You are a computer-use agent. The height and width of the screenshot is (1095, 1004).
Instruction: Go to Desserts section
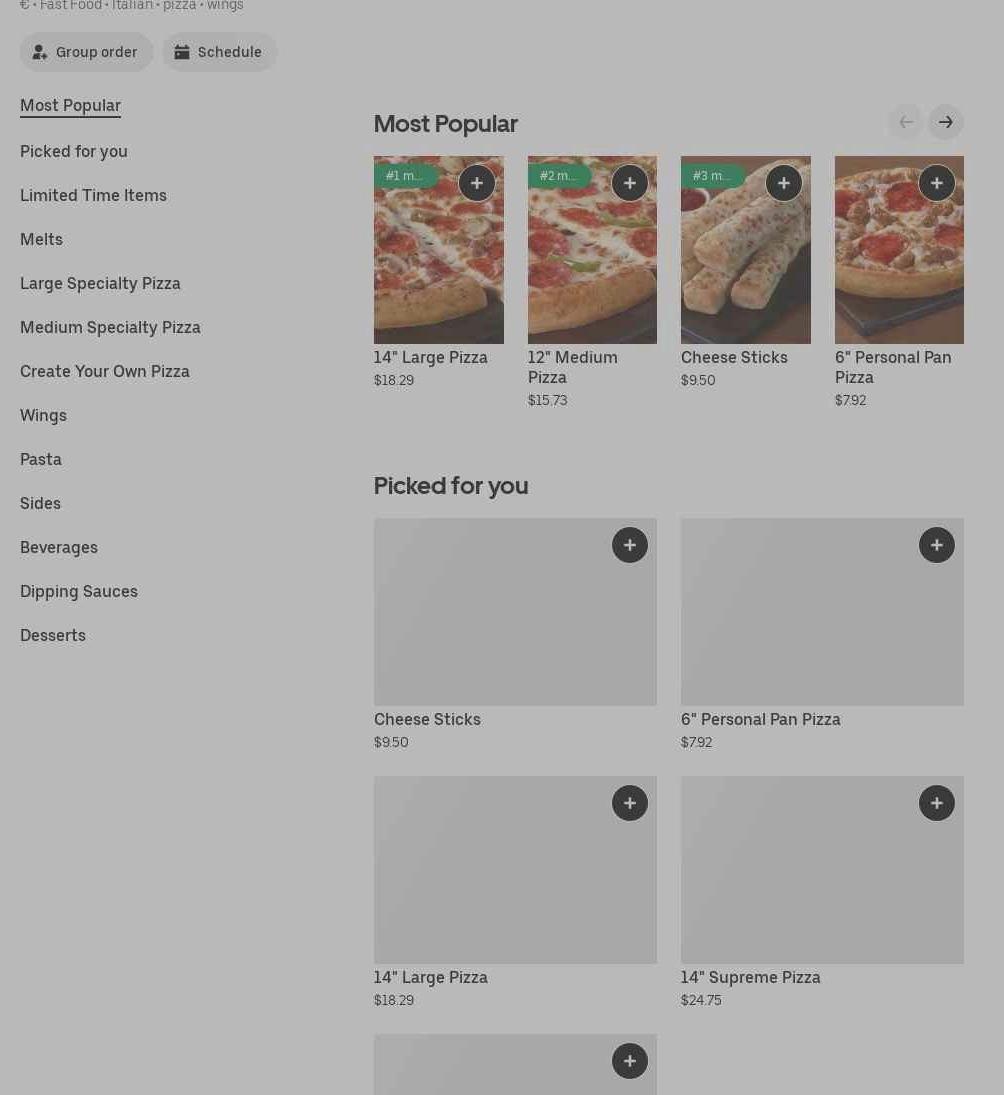(x=53, y=635)
